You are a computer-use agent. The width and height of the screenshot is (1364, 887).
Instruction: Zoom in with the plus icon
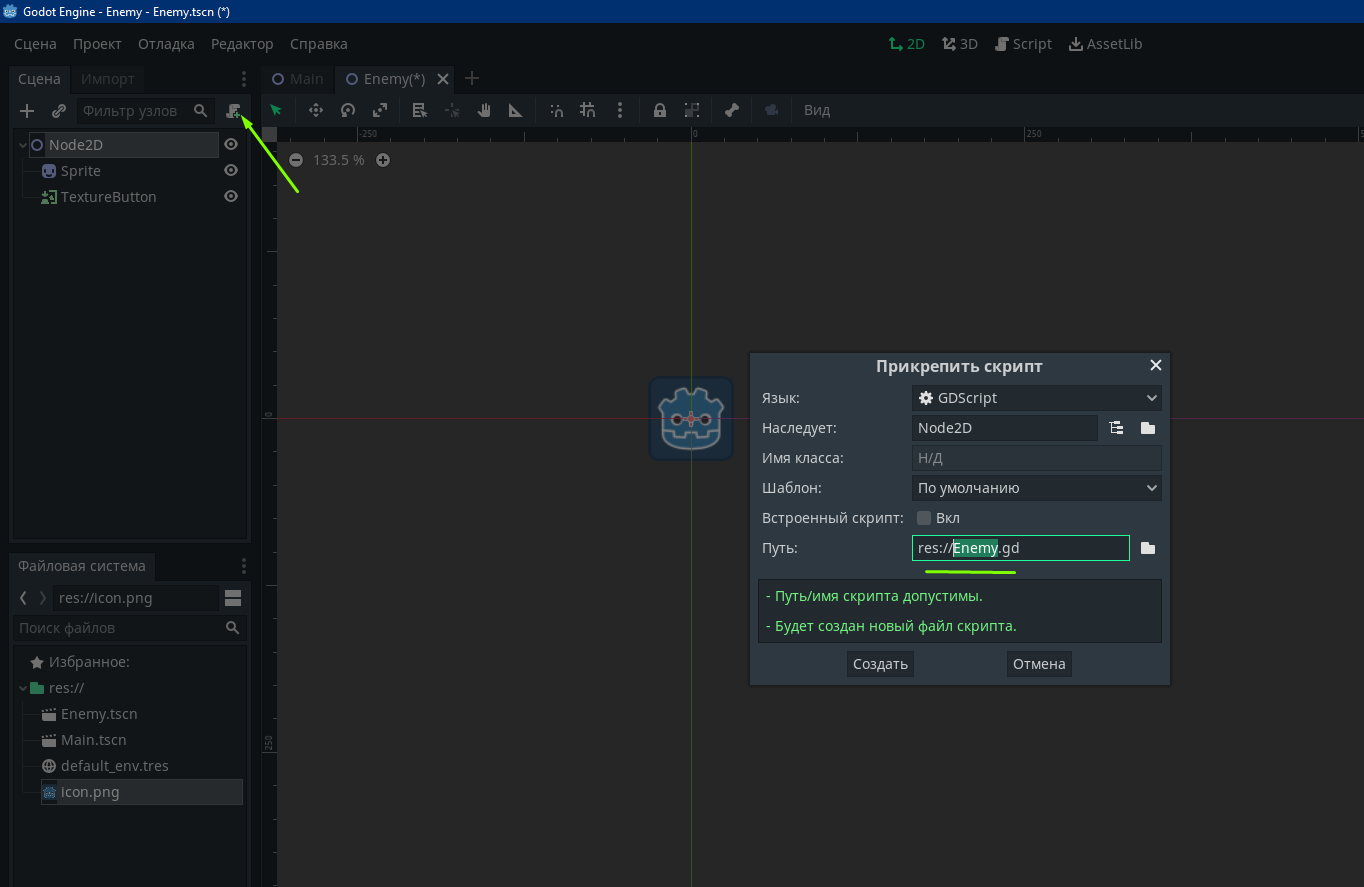tap(383, 160)
